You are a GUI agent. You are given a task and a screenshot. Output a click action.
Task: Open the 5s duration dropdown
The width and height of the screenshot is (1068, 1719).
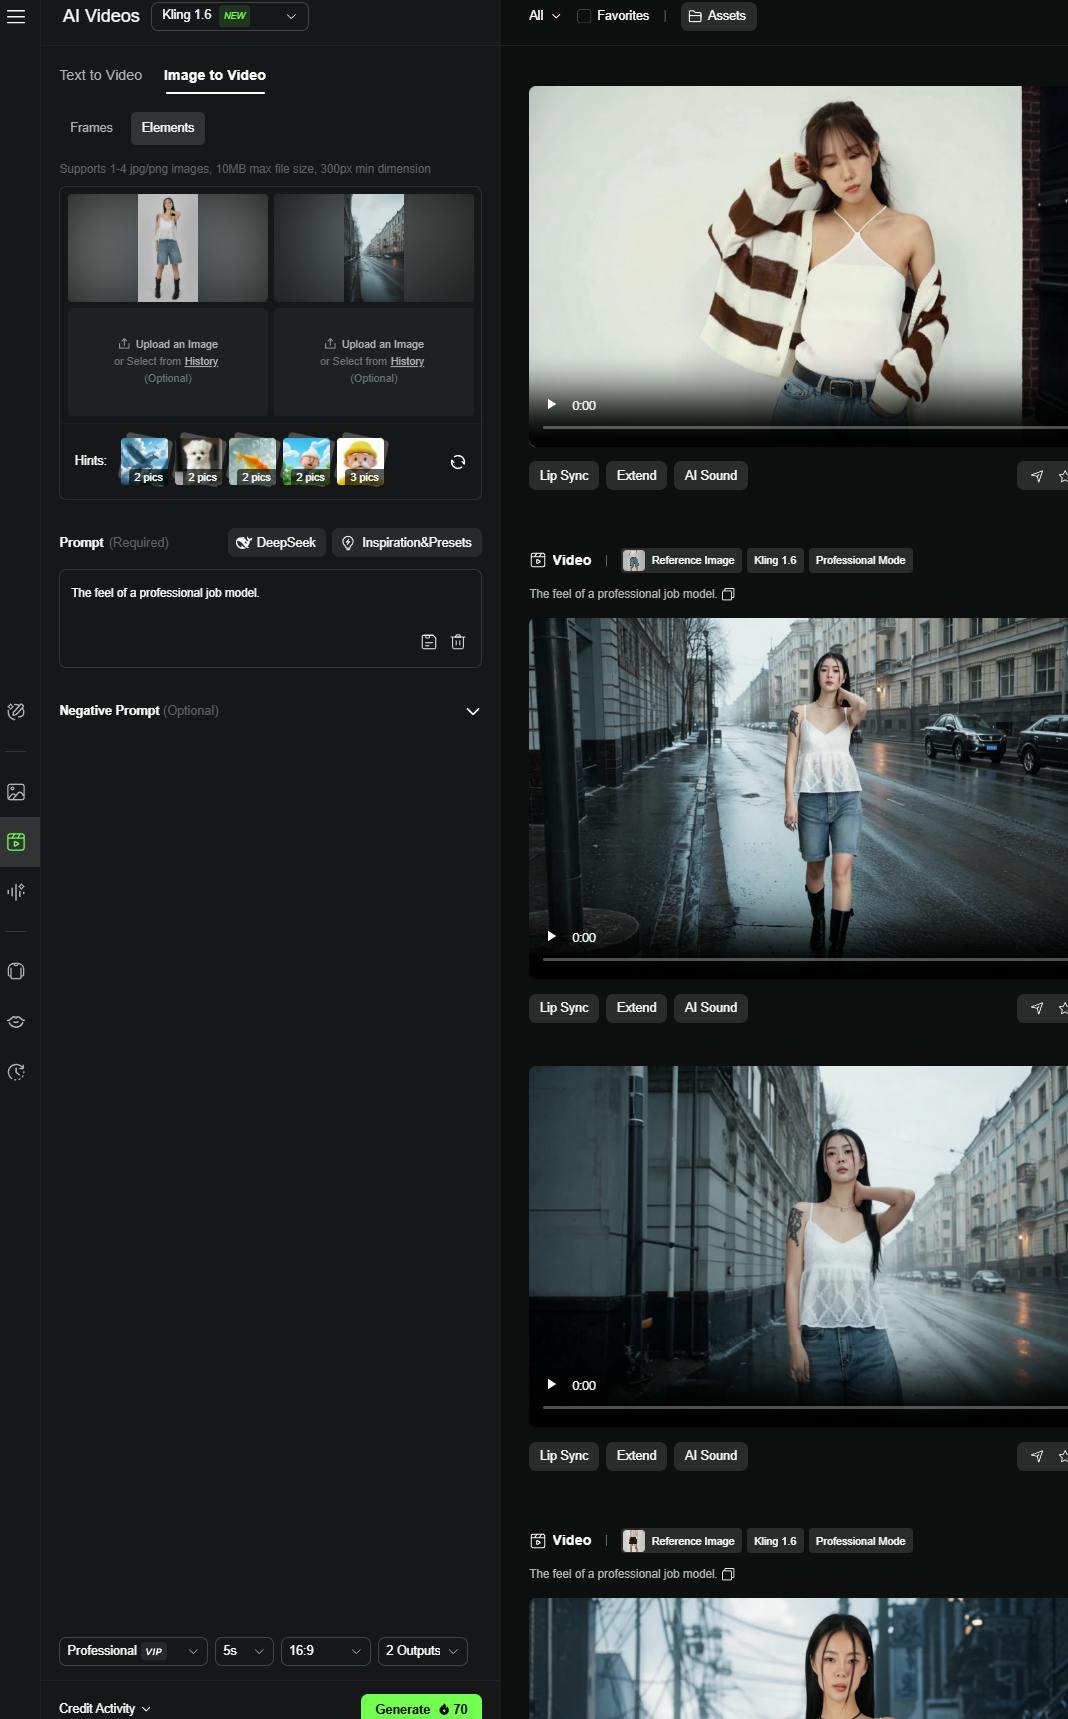click(x=244, y=1651)
